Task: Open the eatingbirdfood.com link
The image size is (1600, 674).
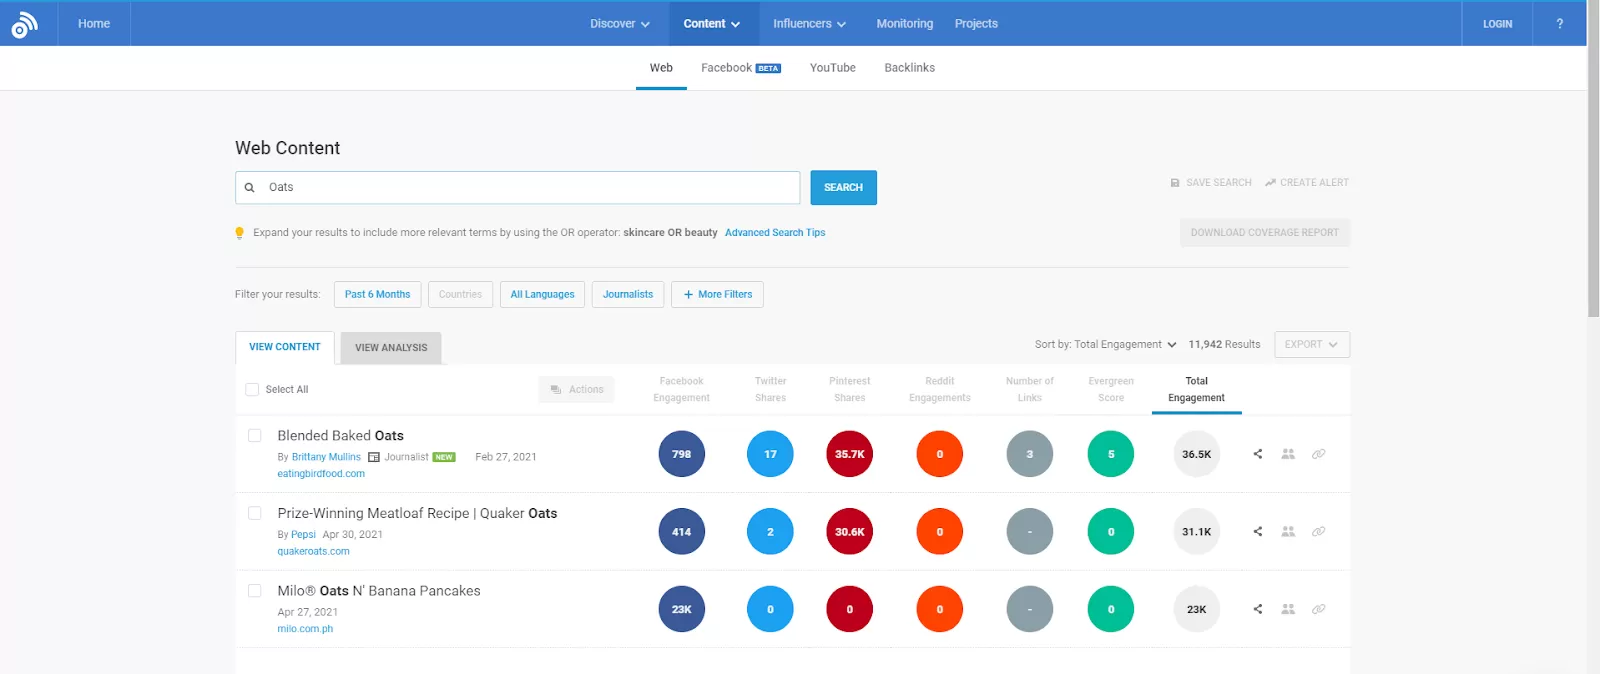Action: click(321, 474)
